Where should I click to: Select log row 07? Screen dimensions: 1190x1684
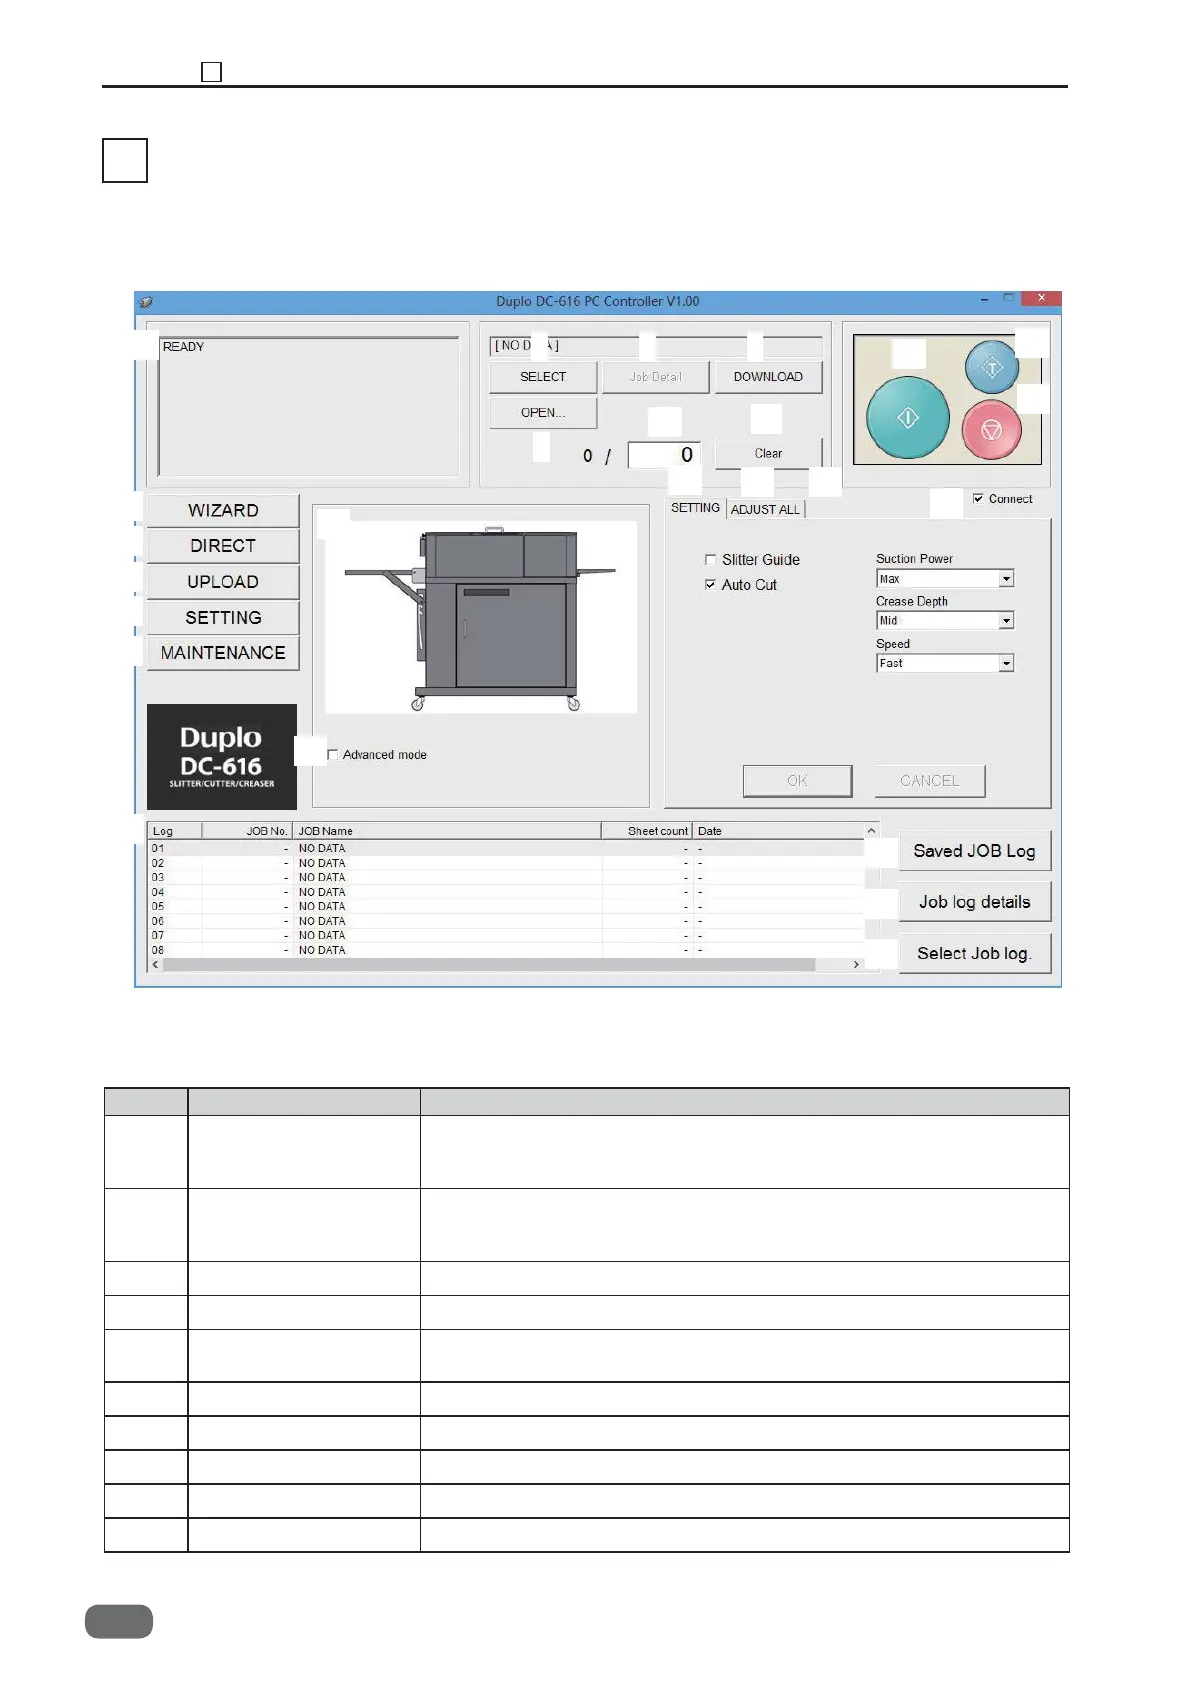506,936
